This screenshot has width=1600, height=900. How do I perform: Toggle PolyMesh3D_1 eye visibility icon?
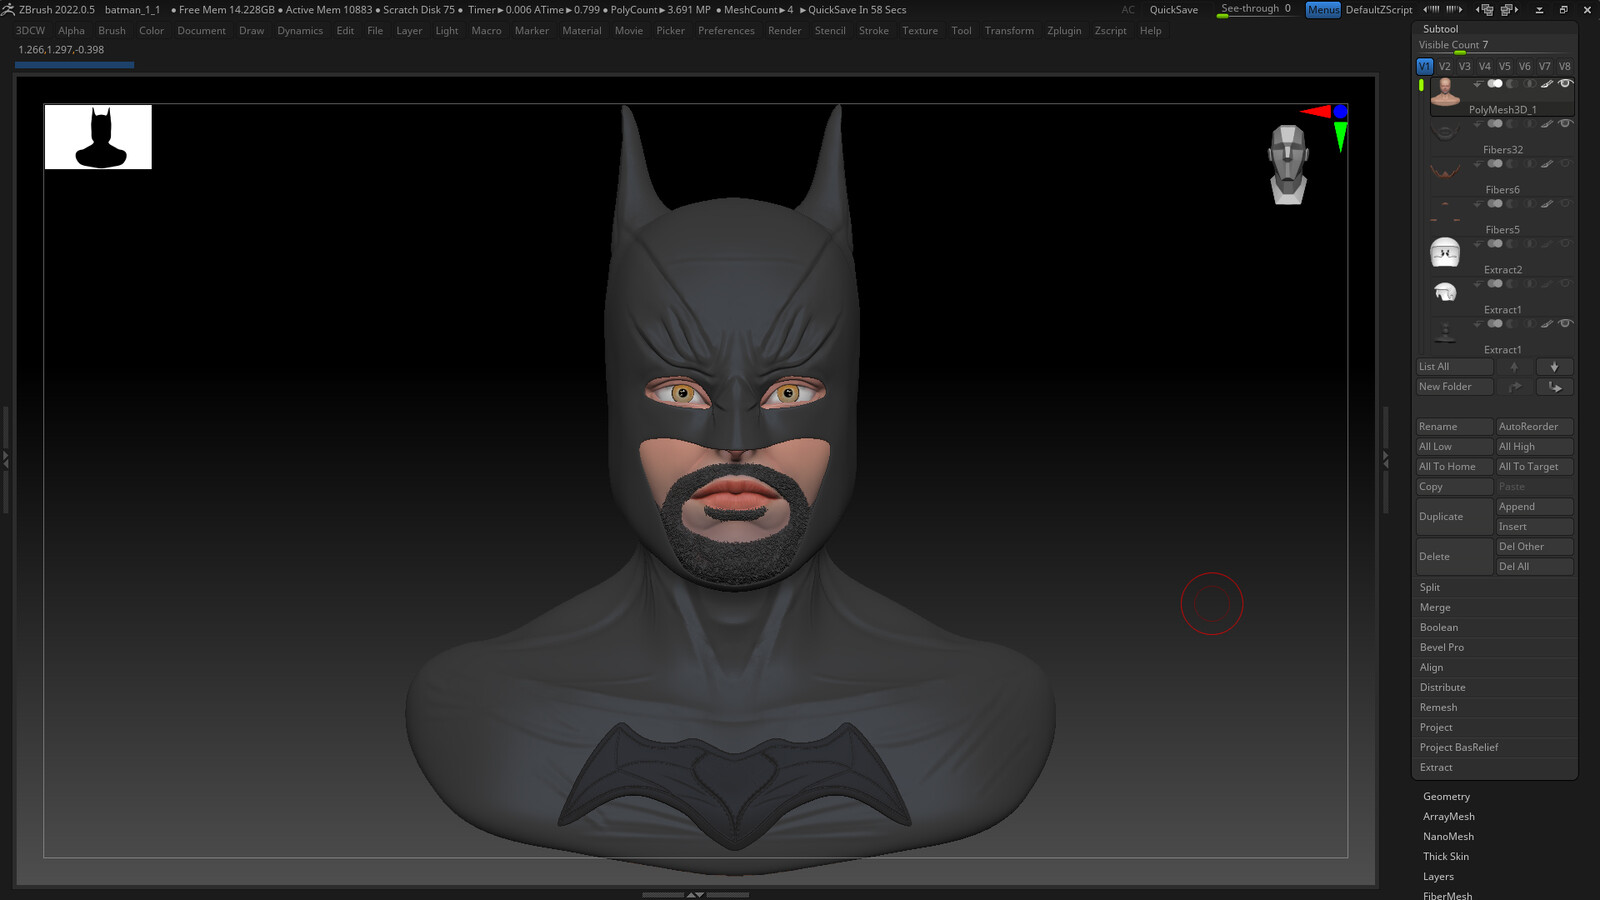(1566, 83)
